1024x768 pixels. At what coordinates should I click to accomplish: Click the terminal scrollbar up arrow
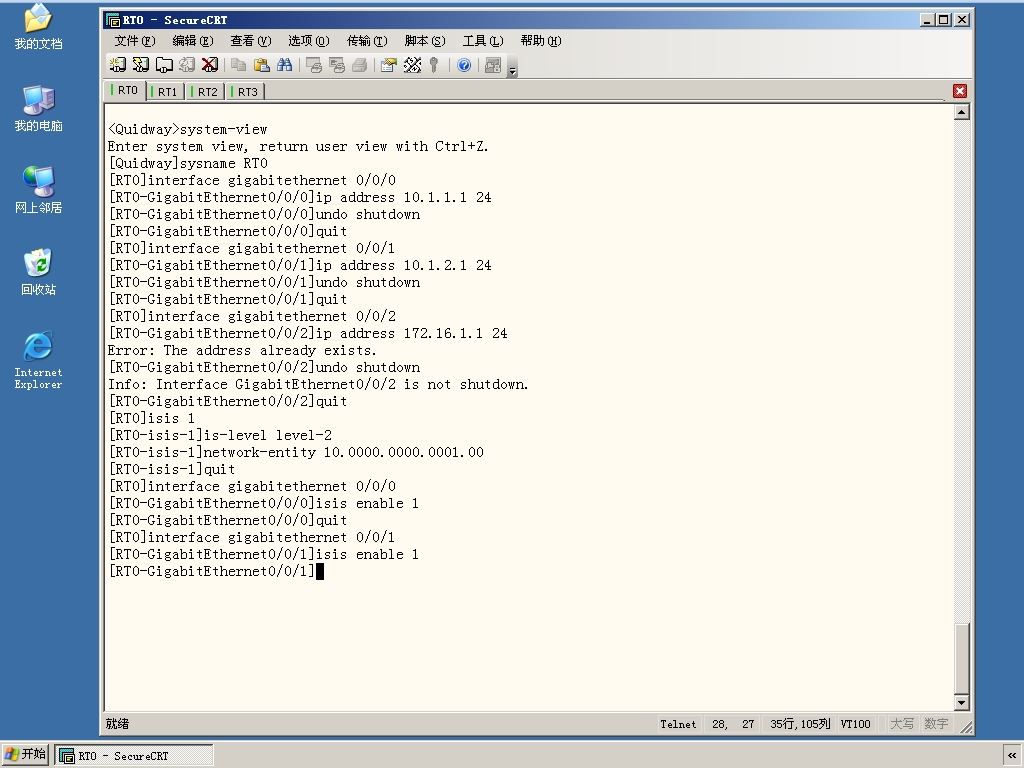[x=961, y=112]
